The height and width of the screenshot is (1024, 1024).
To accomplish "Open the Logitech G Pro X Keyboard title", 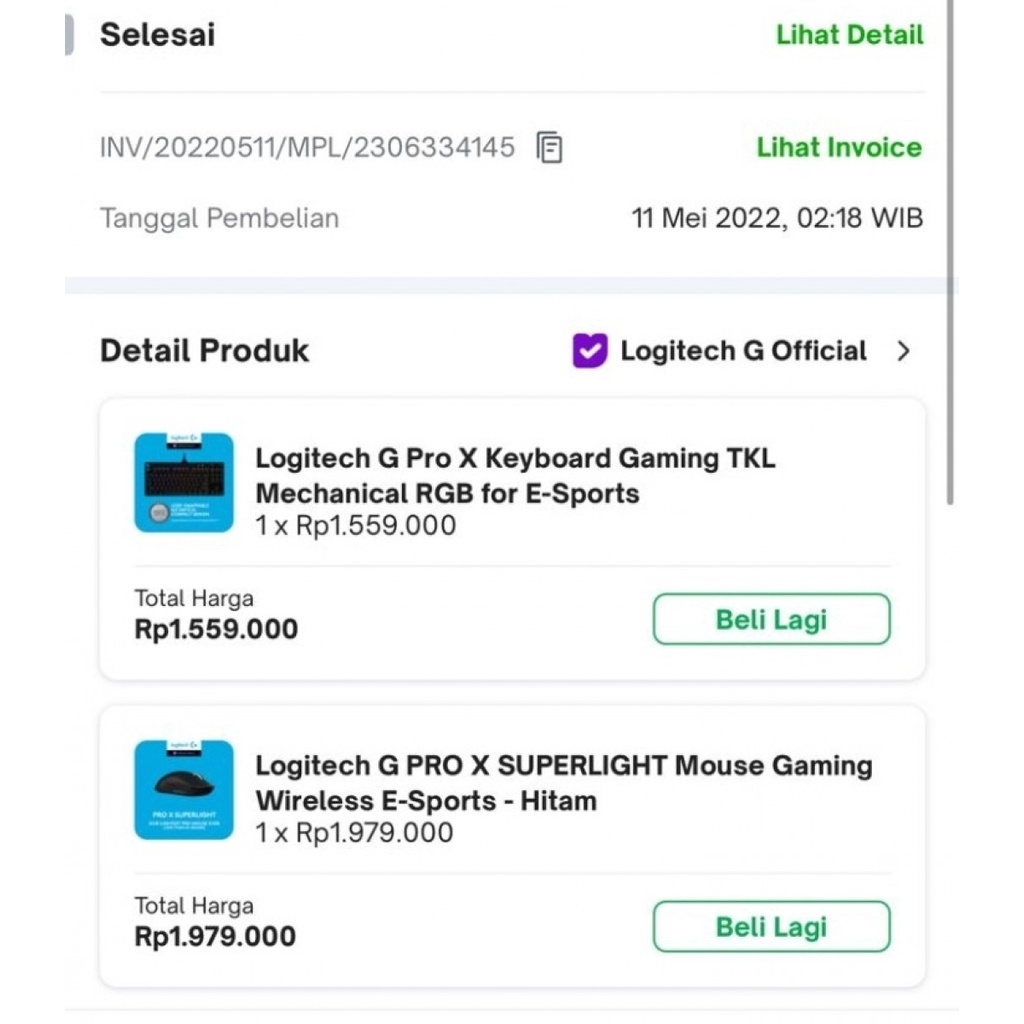I will [515, 476].
